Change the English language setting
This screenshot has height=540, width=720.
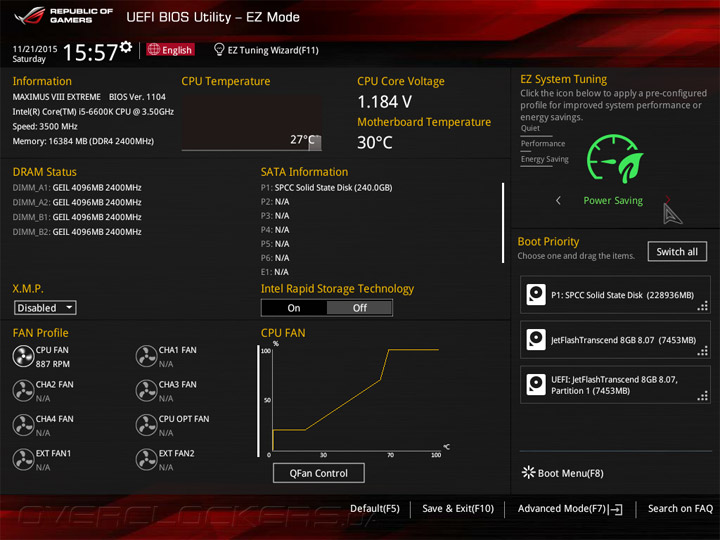pos(170,50)
